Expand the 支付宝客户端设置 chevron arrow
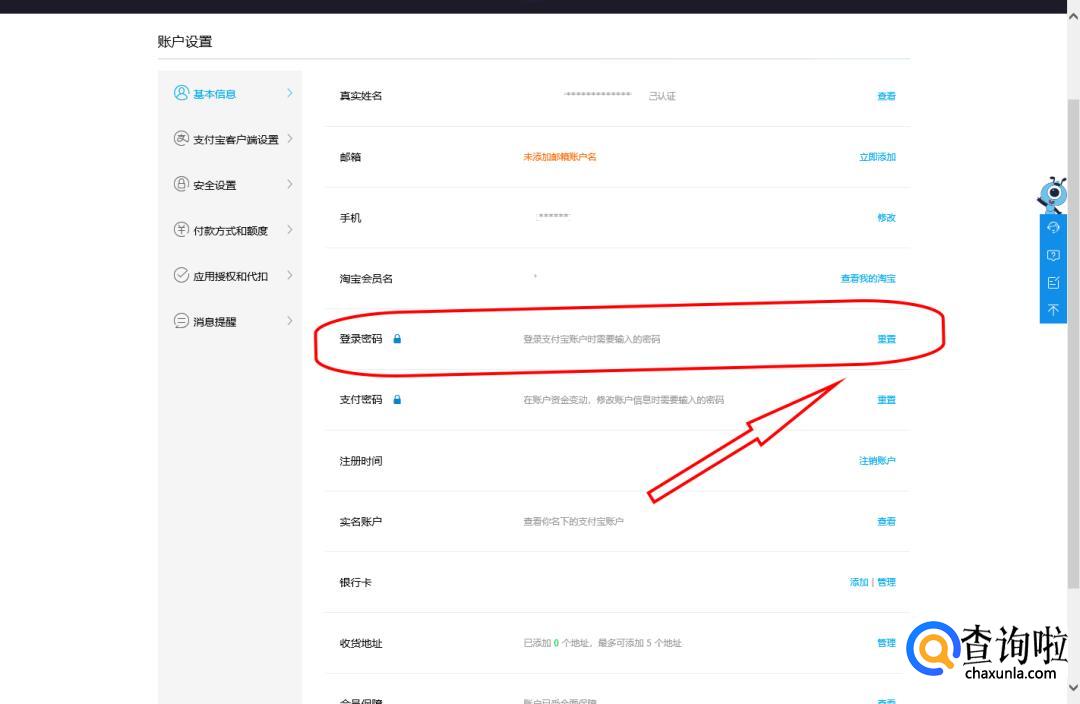 point(289,138)
